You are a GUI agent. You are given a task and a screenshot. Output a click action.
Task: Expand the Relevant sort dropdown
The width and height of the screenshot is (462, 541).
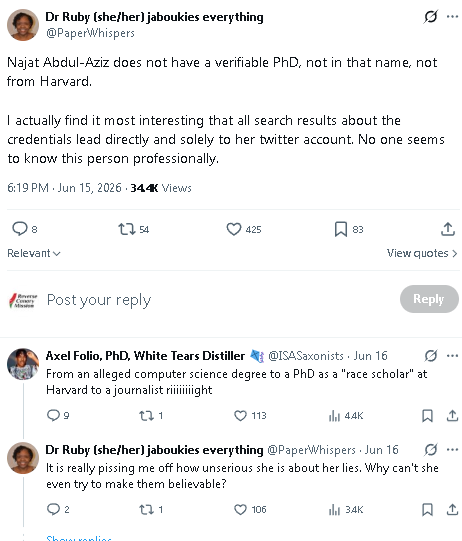coord(34,253)
